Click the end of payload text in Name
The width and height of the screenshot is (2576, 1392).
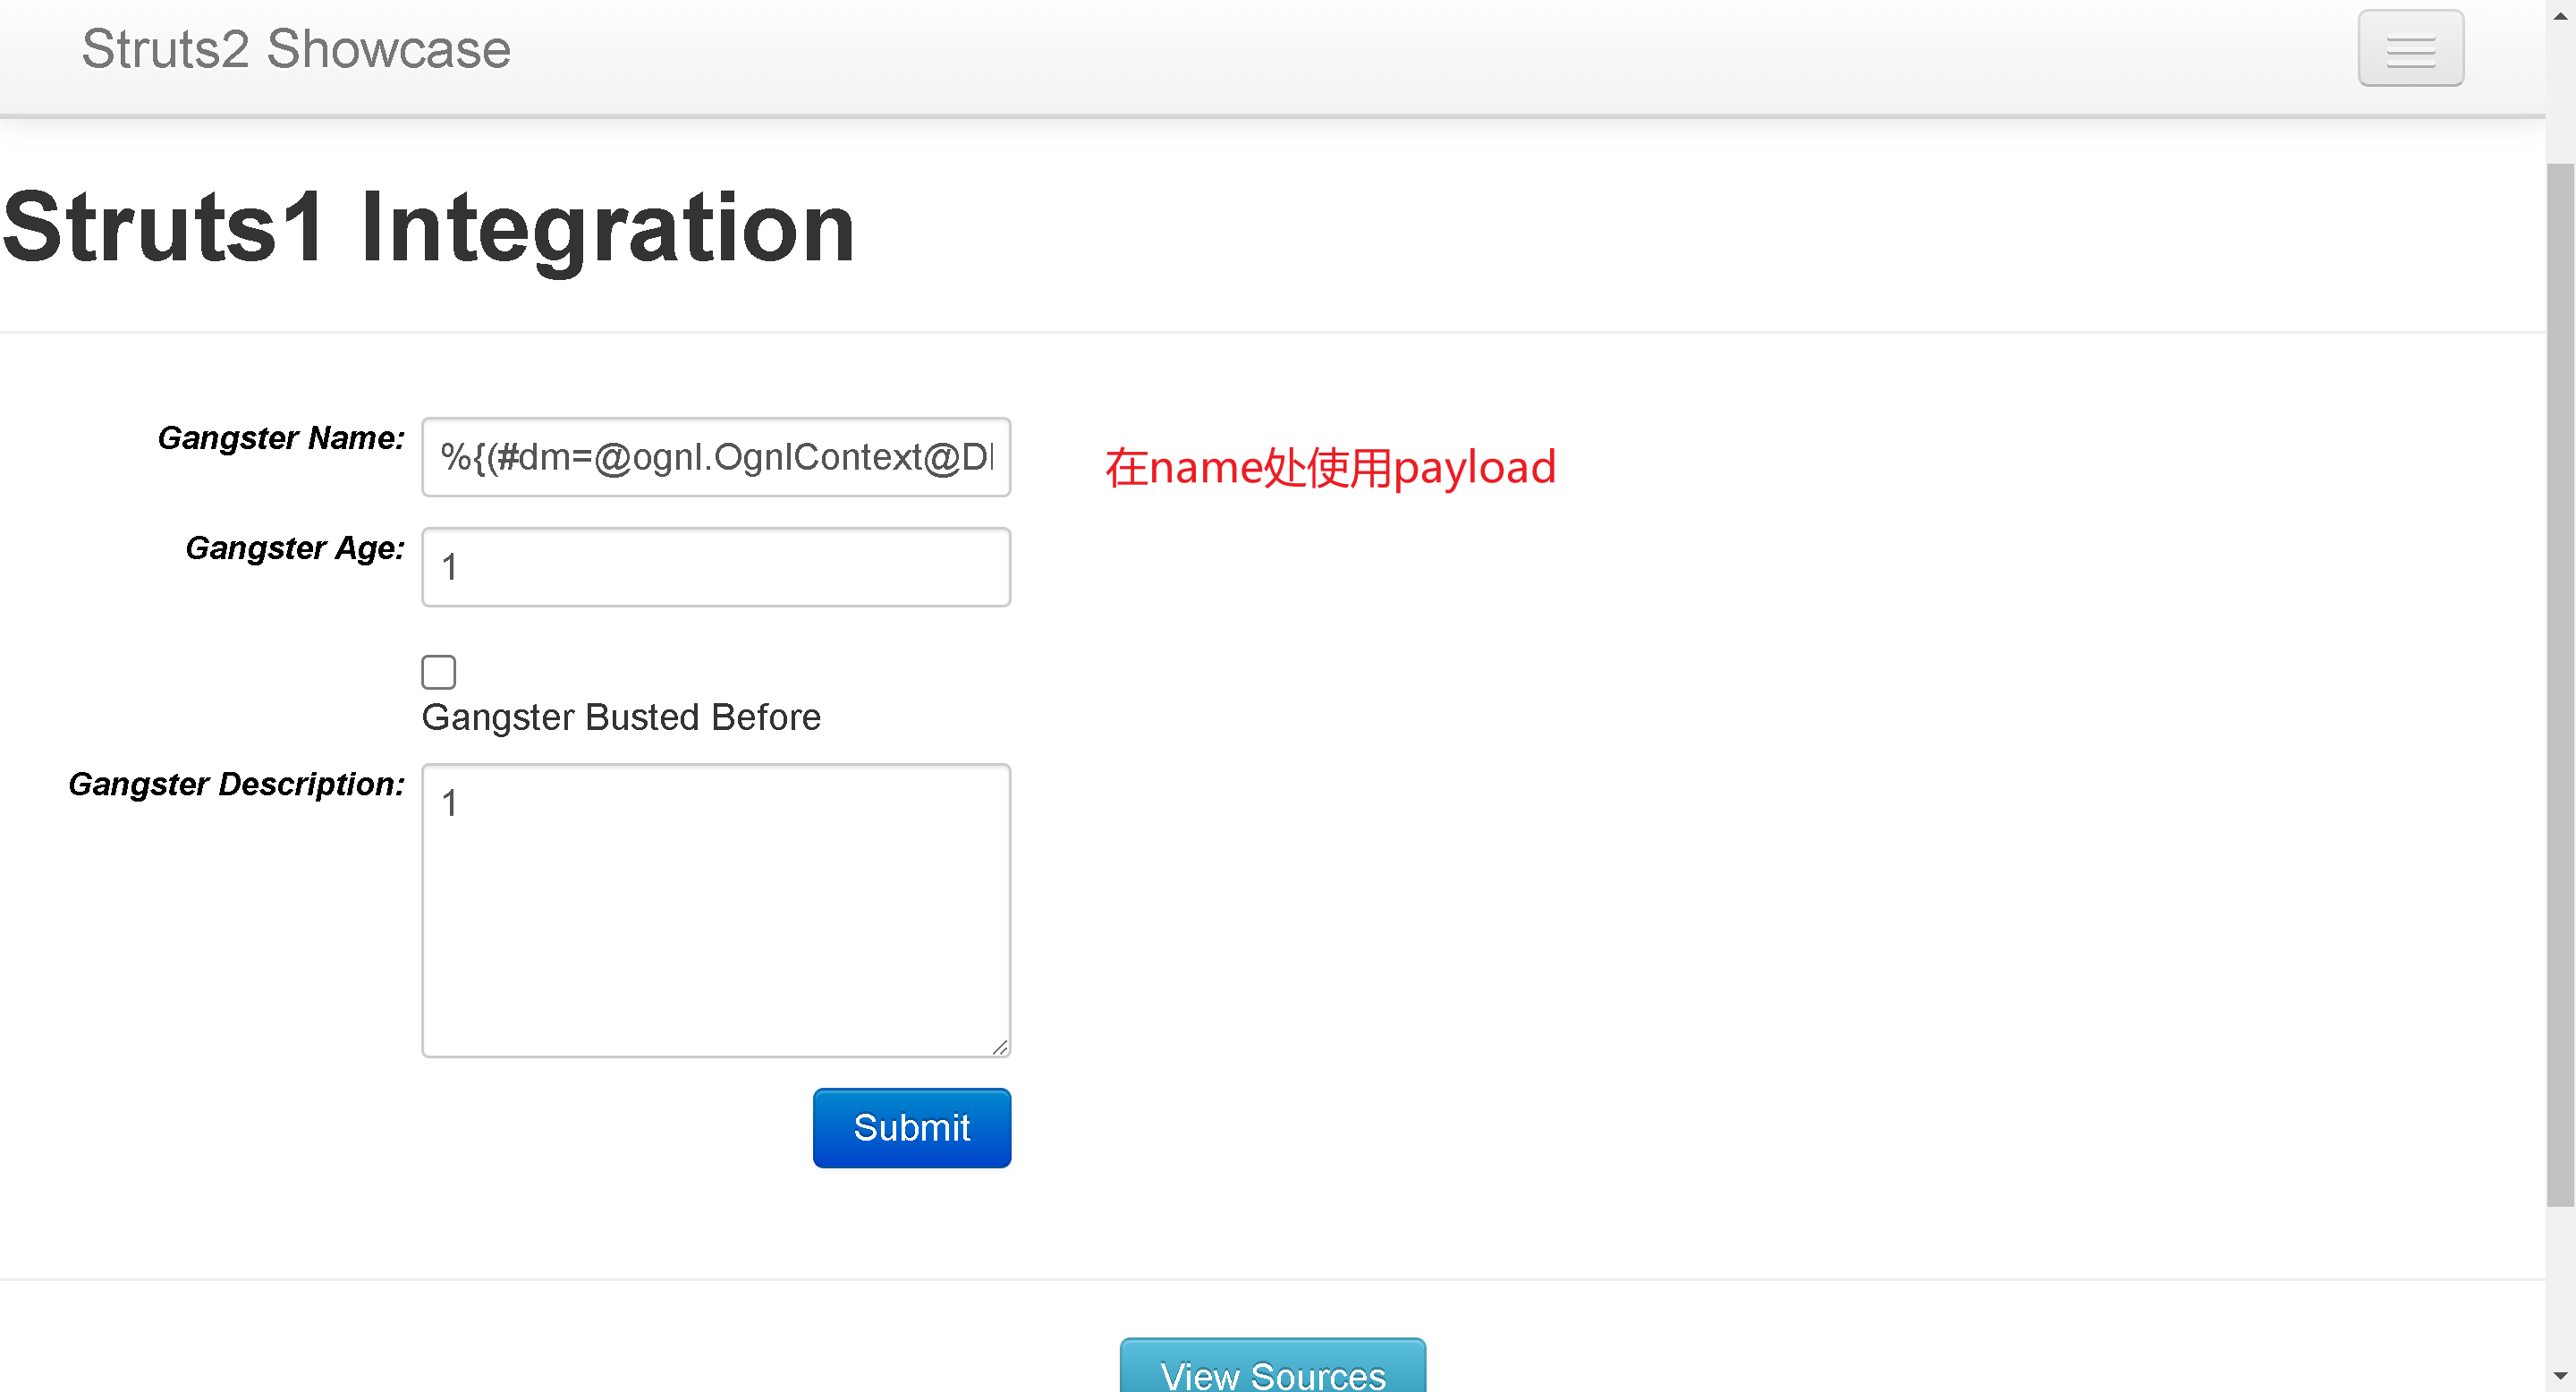click(x=990, y=457)
